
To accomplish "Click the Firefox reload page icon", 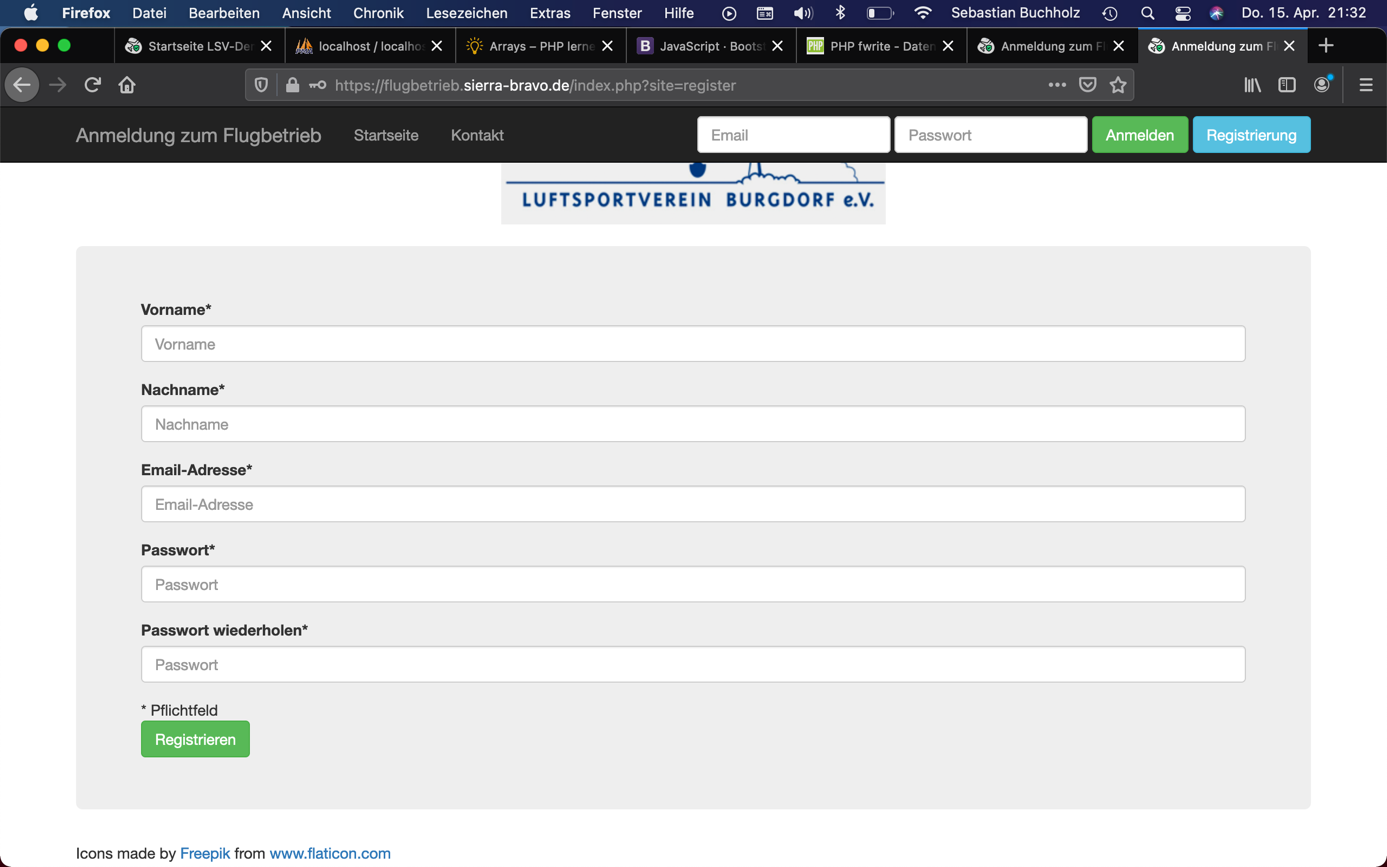I will pyautogui.click(x=93, y=85).
